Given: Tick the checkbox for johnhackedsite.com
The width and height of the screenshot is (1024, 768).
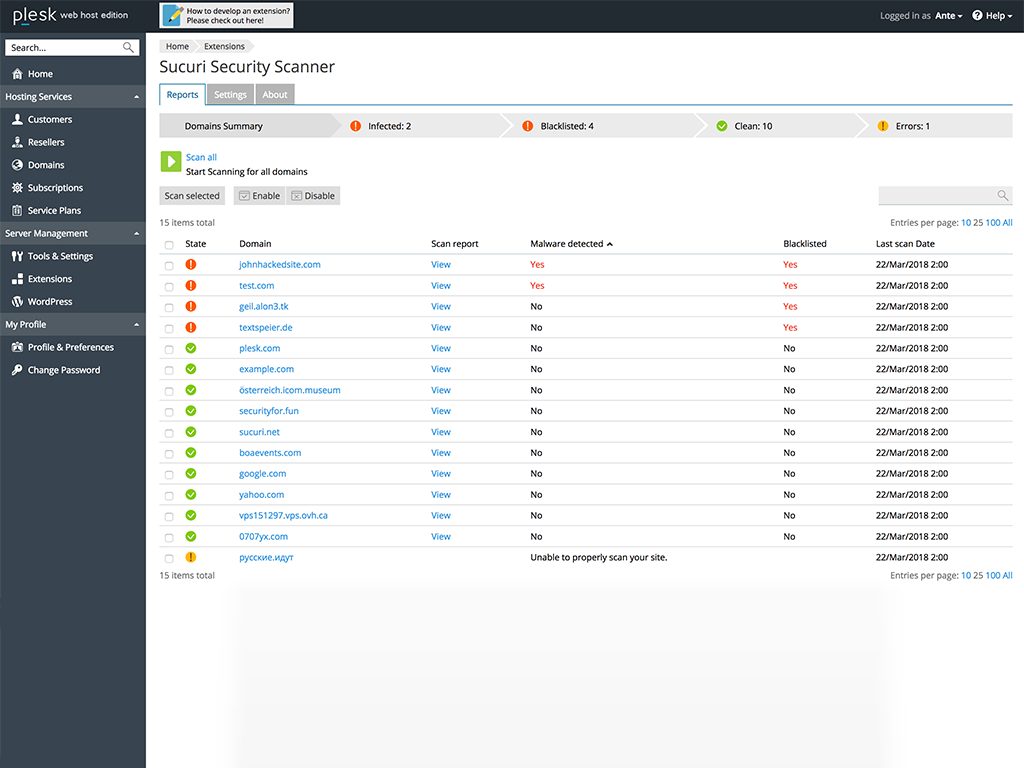Looking at the screenshot, I should click(169, 265).
